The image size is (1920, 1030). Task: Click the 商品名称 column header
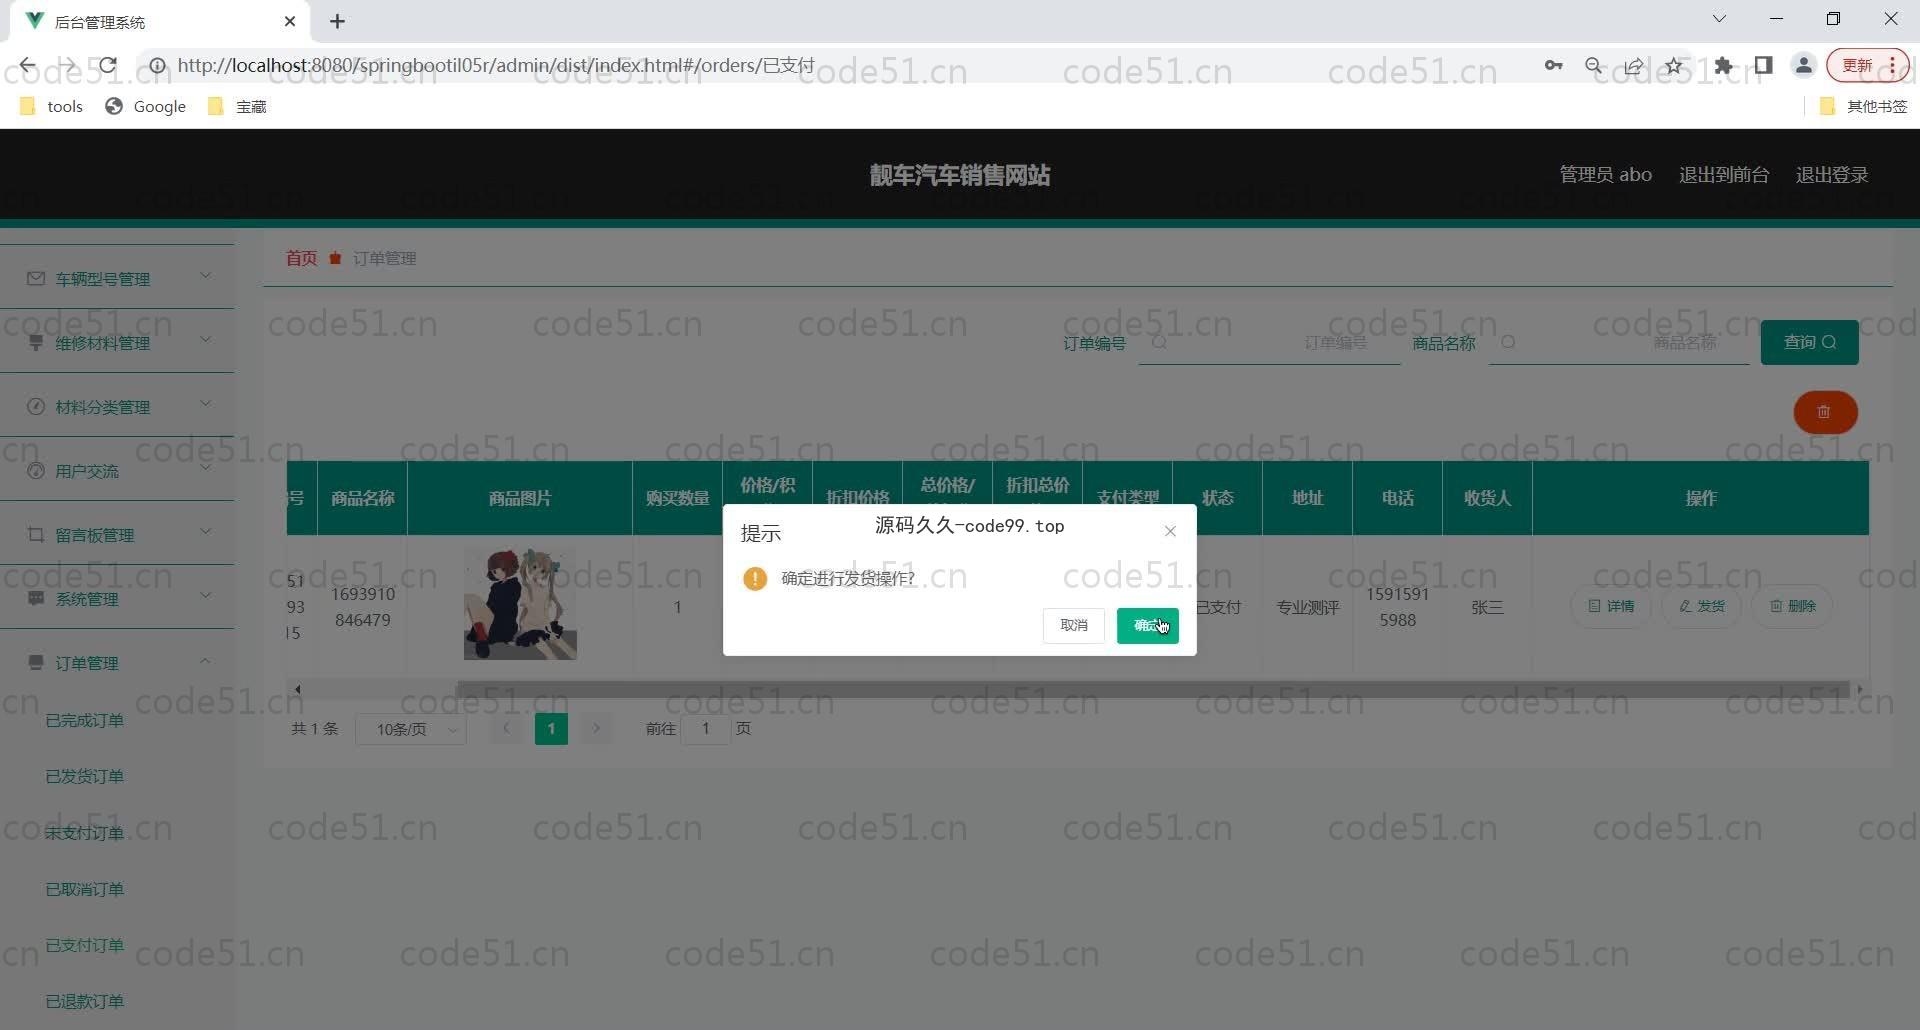point(362,498)
